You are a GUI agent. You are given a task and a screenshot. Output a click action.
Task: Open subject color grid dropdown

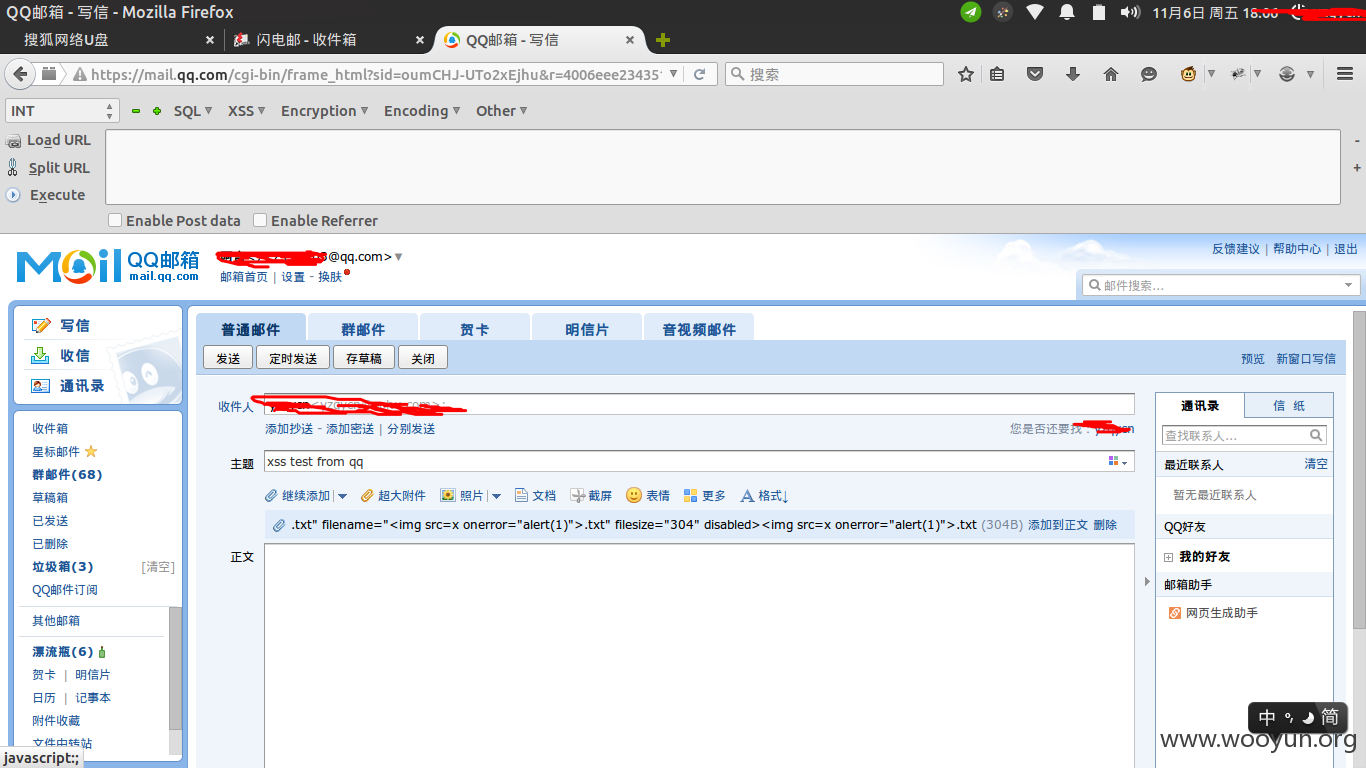pos(1118,461)
